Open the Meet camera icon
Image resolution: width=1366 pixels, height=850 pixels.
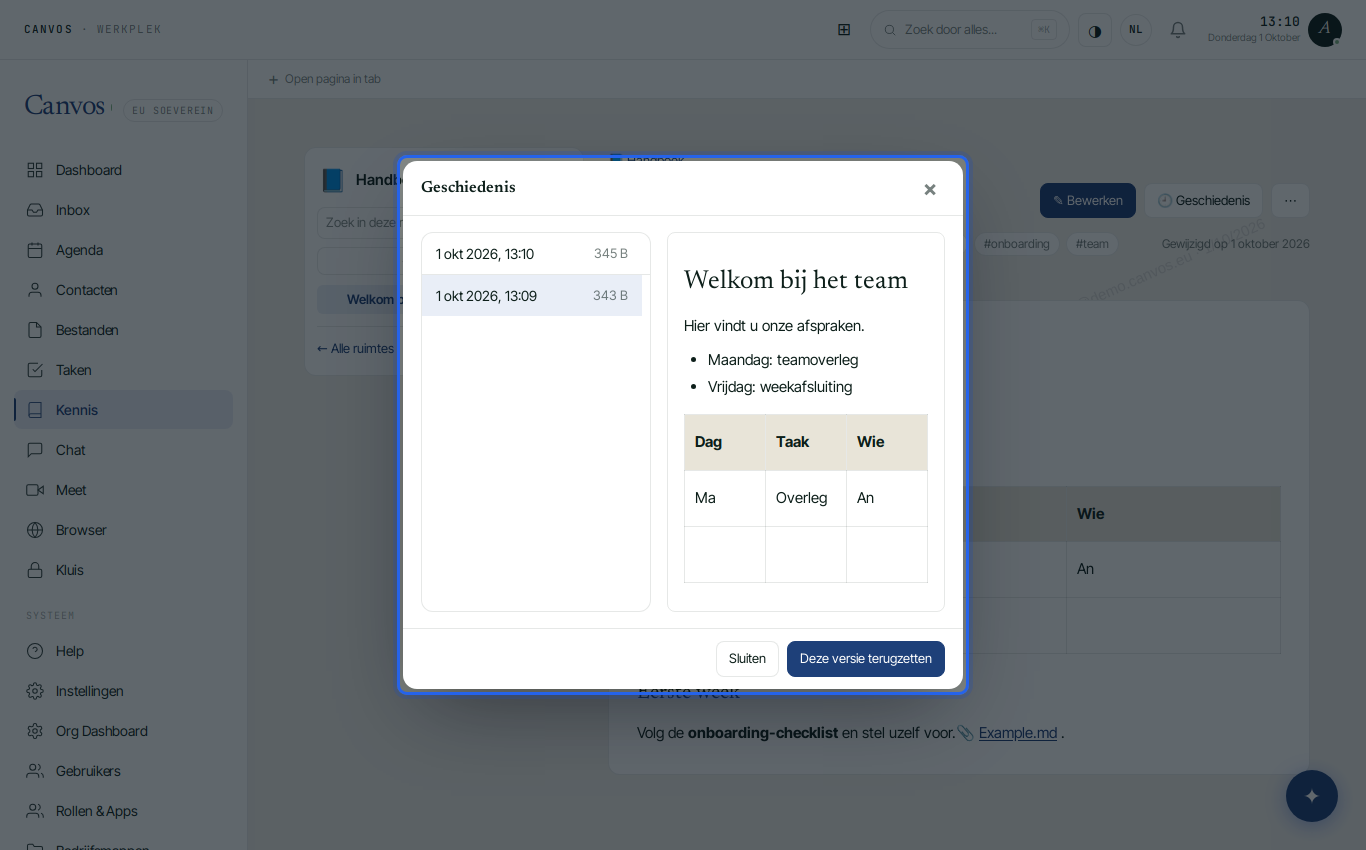35,490
